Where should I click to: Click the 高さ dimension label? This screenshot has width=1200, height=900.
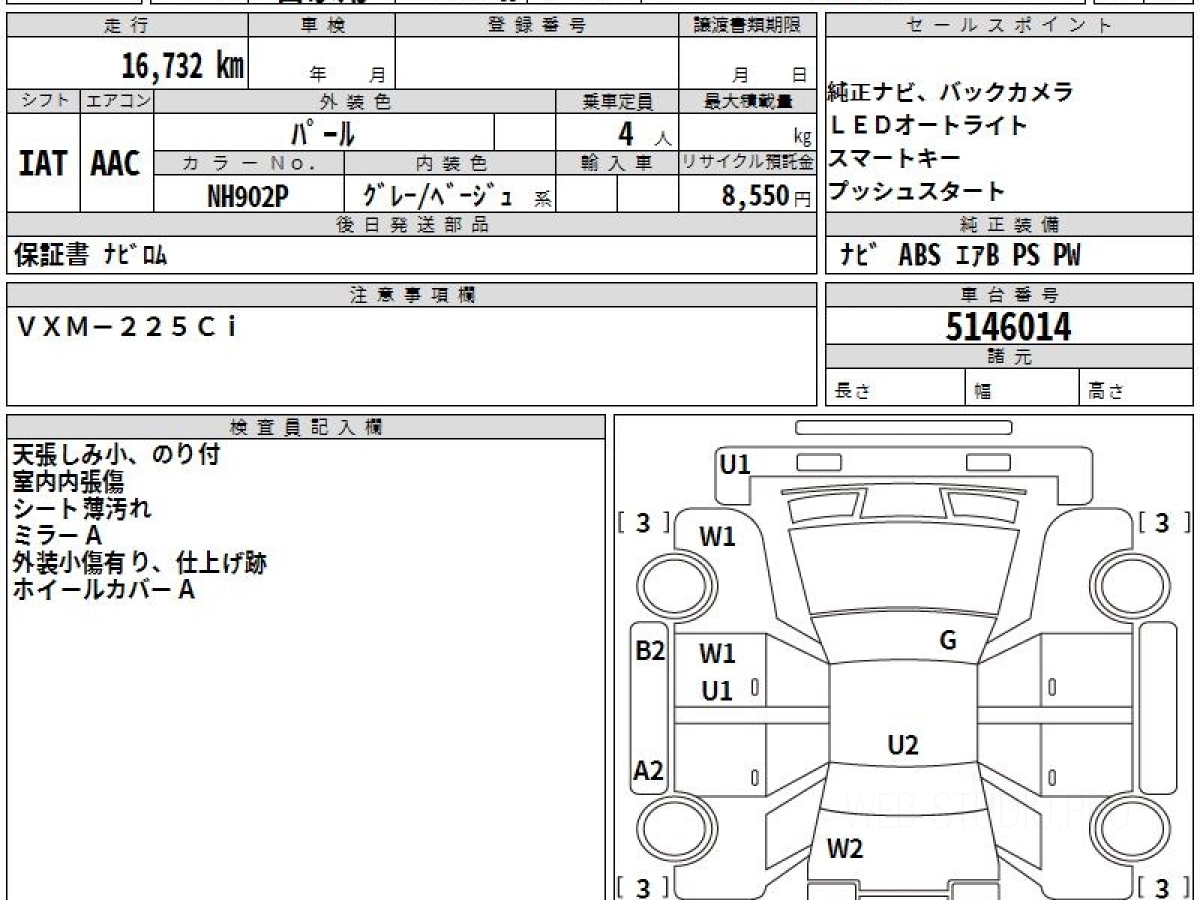click(x=1106, y=392)
